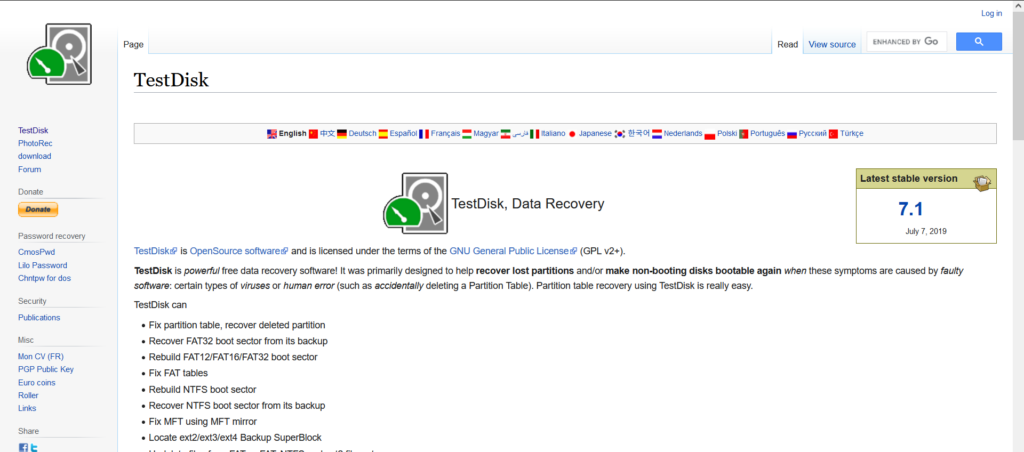The image size is (1024, 452).
Task: Open the Lilo Password link
Action: [x=42, y=265]
